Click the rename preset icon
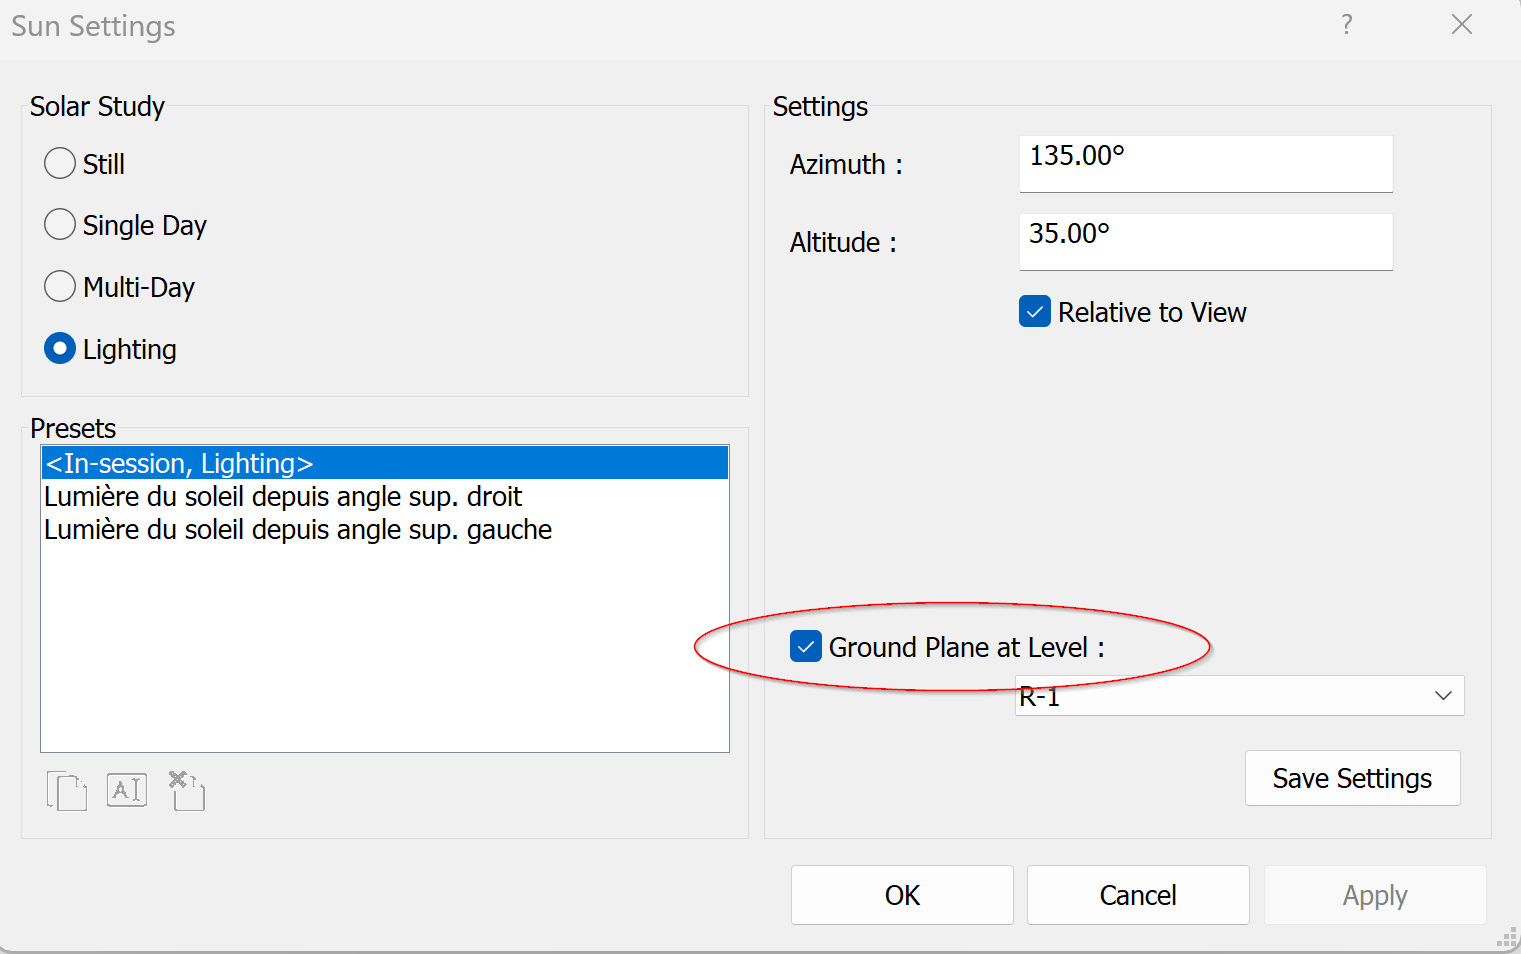This screenshot has width=1521, height=954. (126, 790)
